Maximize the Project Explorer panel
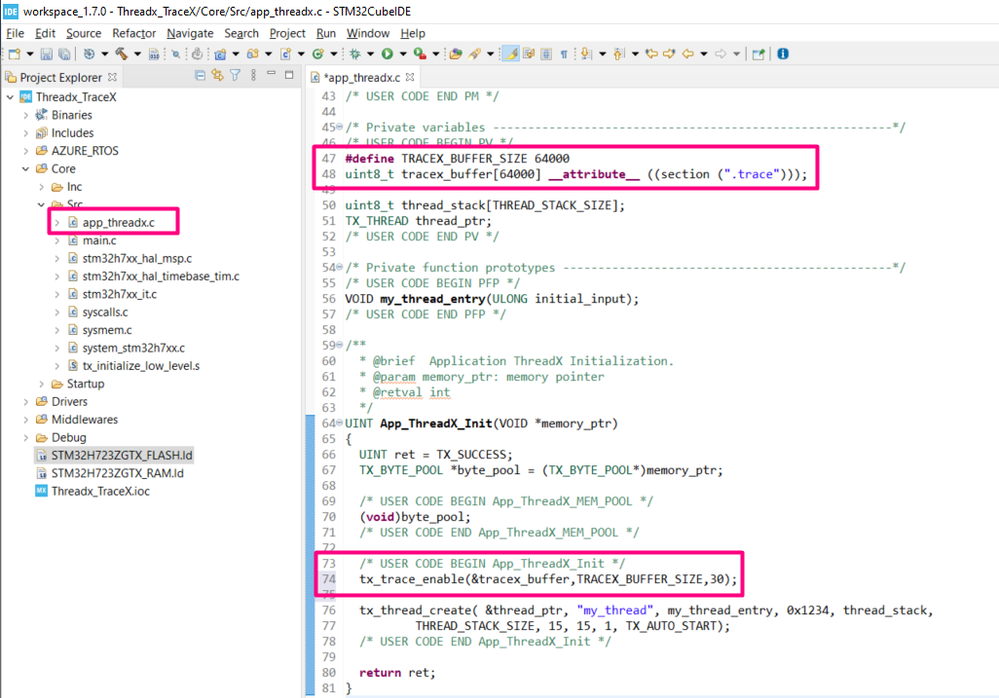 (289, 75)
